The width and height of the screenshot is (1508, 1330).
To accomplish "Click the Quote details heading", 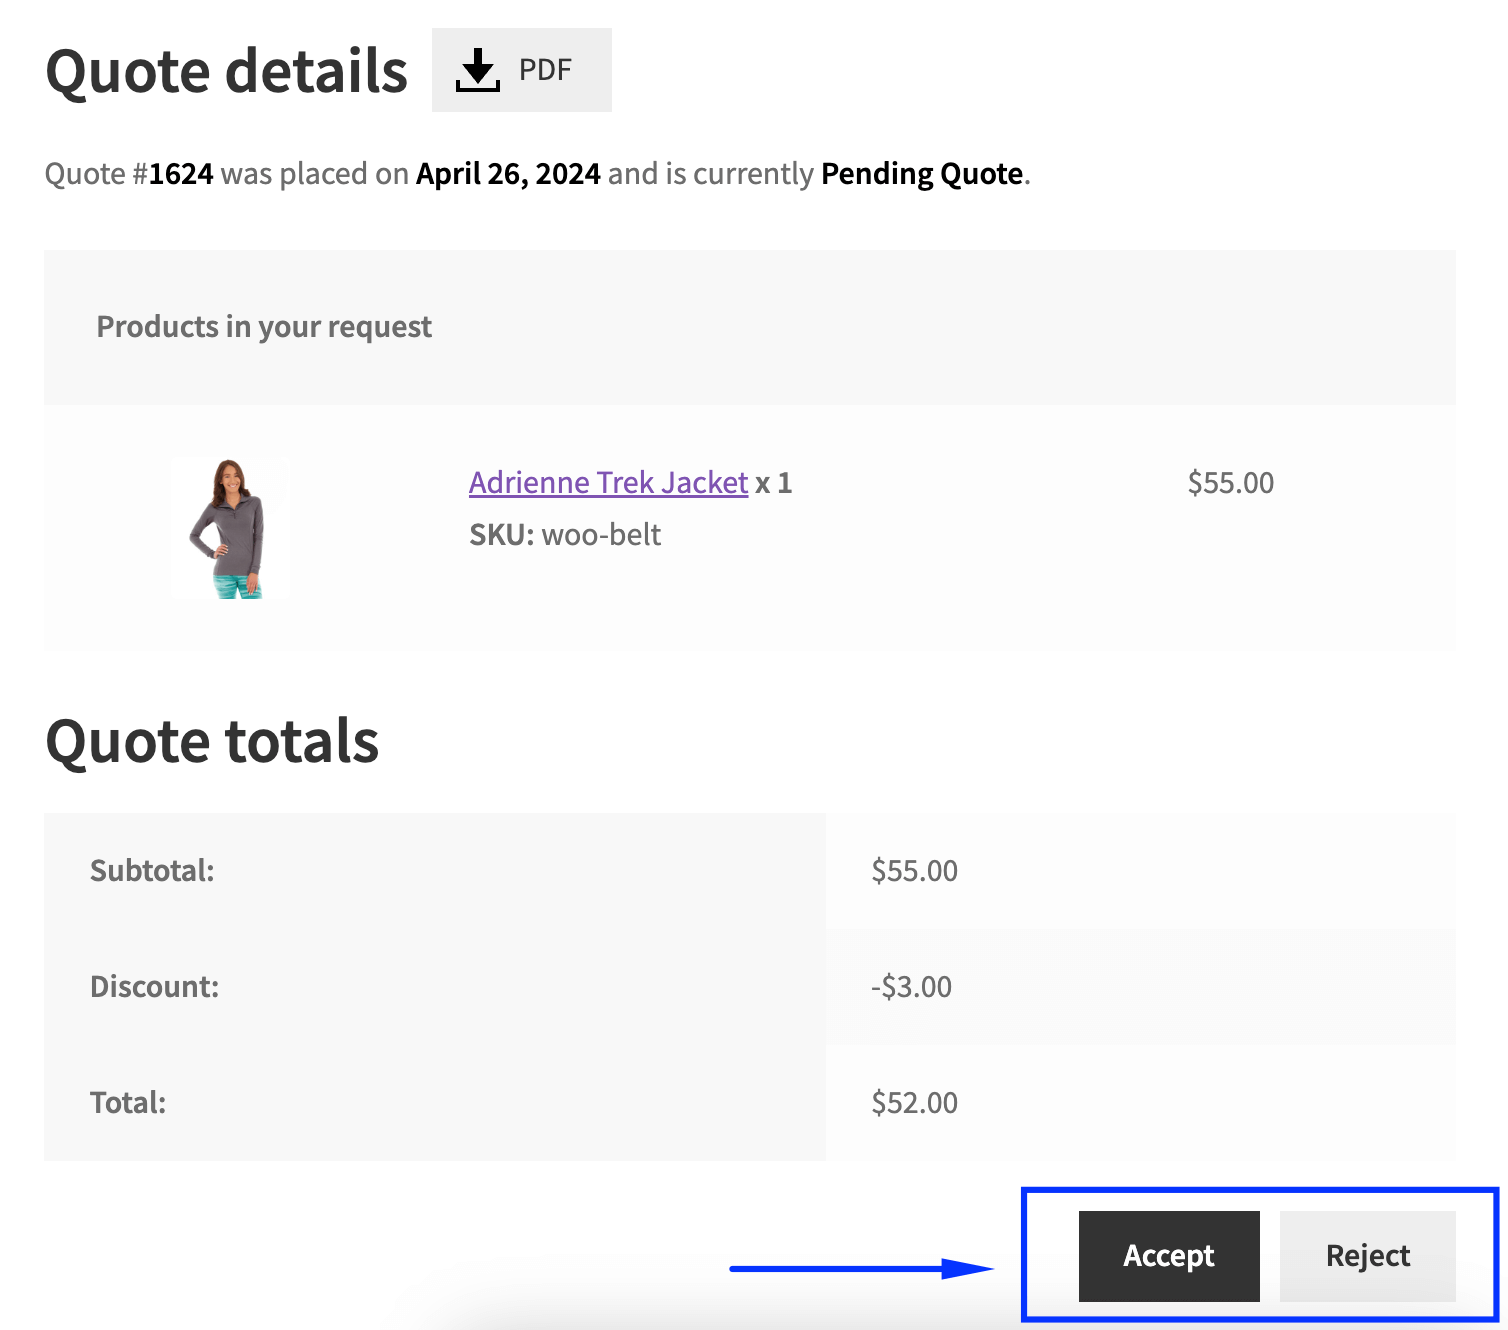I will pyautogui.click(x=227, y=71).
